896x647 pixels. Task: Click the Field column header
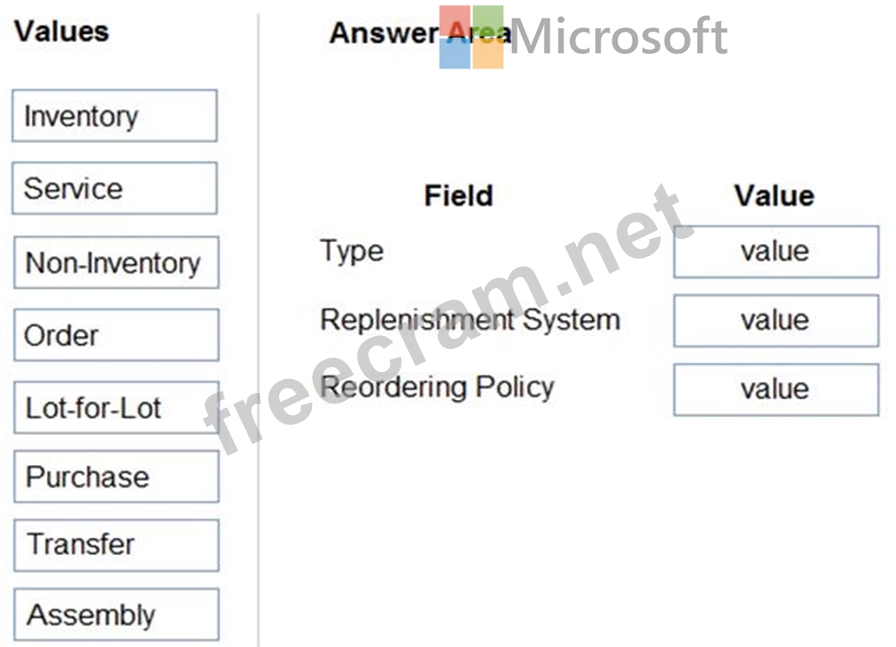point(458,195)
